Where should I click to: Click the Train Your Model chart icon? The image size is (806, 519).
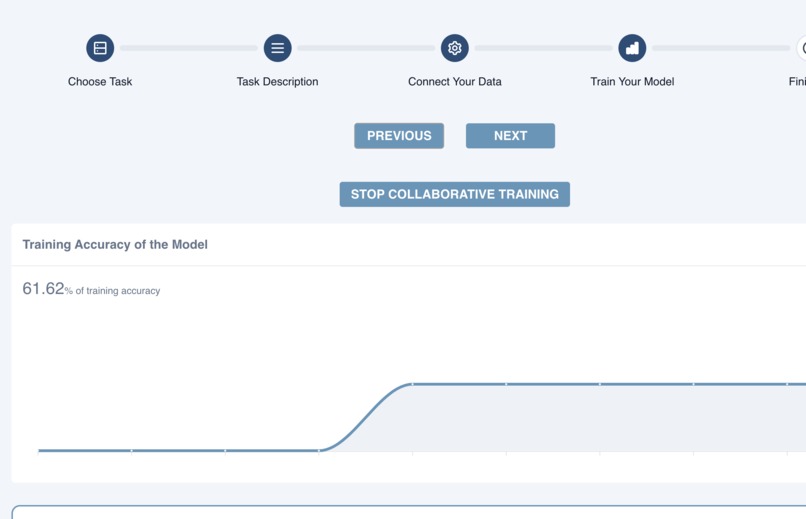point(632,48)
